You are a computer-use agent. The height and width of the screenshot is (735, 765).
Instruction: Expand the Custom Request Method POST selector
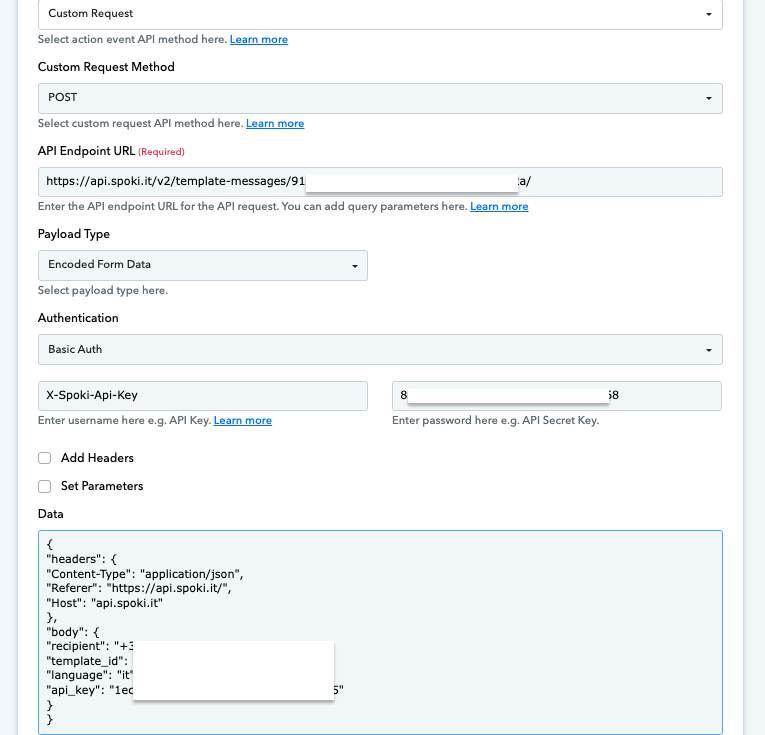pos(380,99)
